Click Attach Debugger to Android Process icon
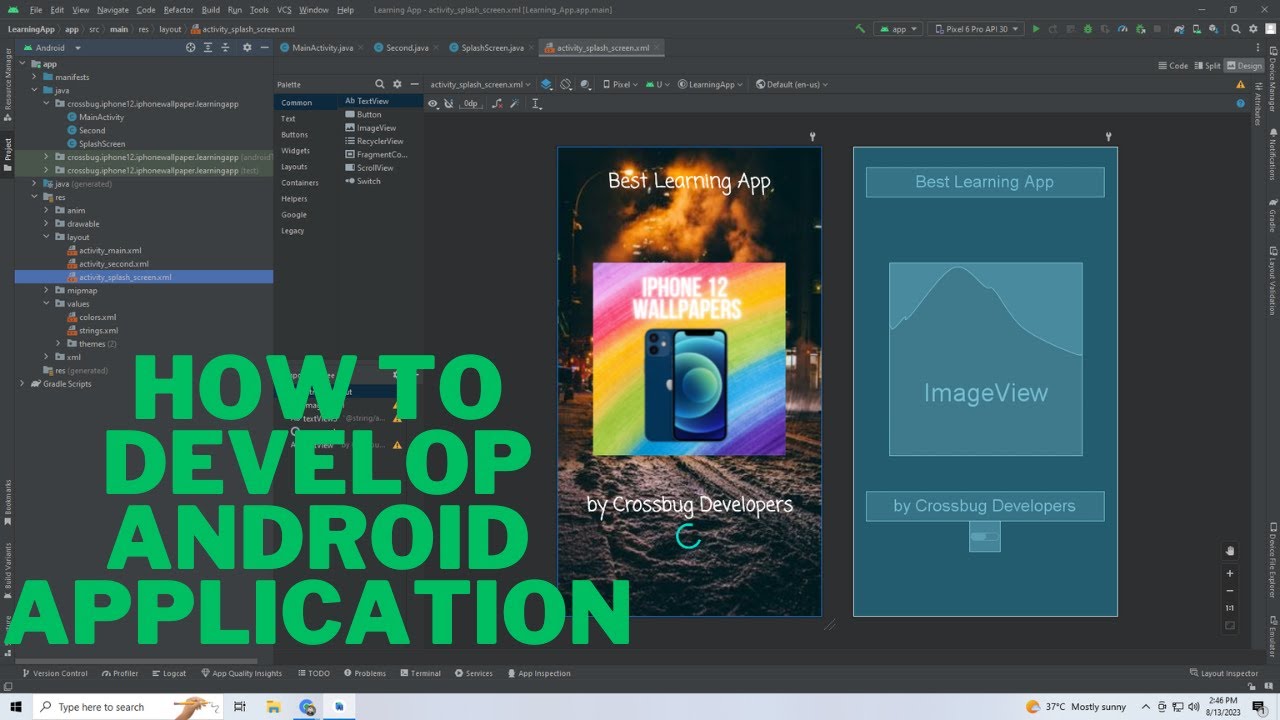 click(x=1141, y=29)
